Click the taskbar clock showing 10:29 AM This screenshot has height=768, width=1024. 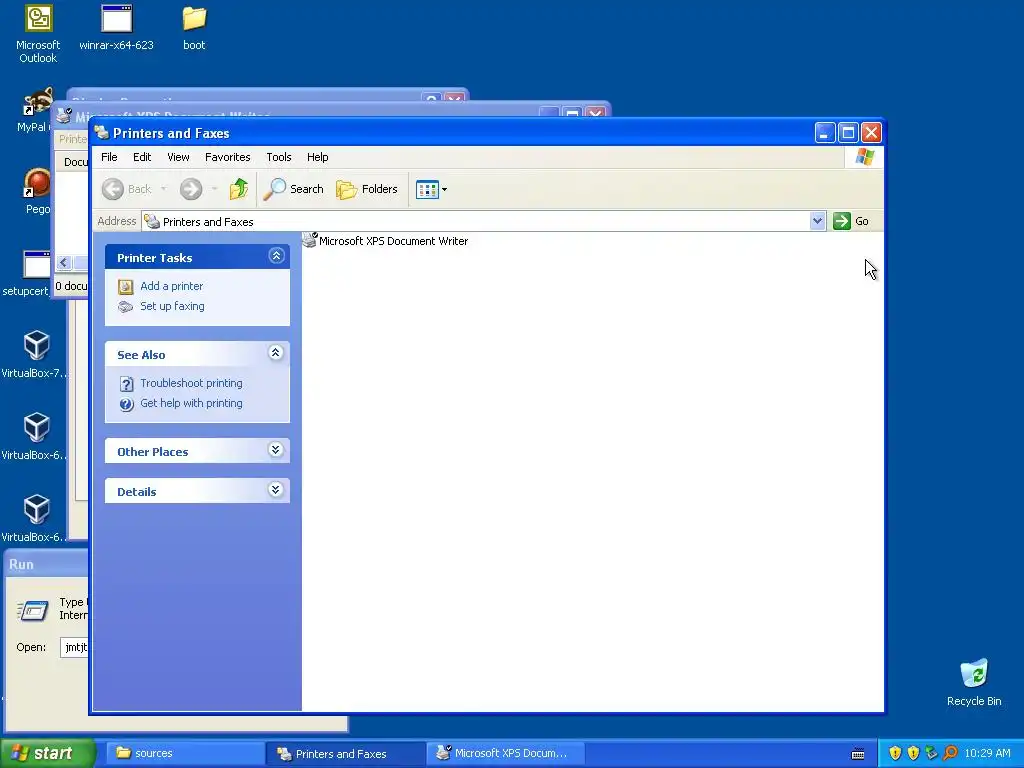click(x=987, y=753)
